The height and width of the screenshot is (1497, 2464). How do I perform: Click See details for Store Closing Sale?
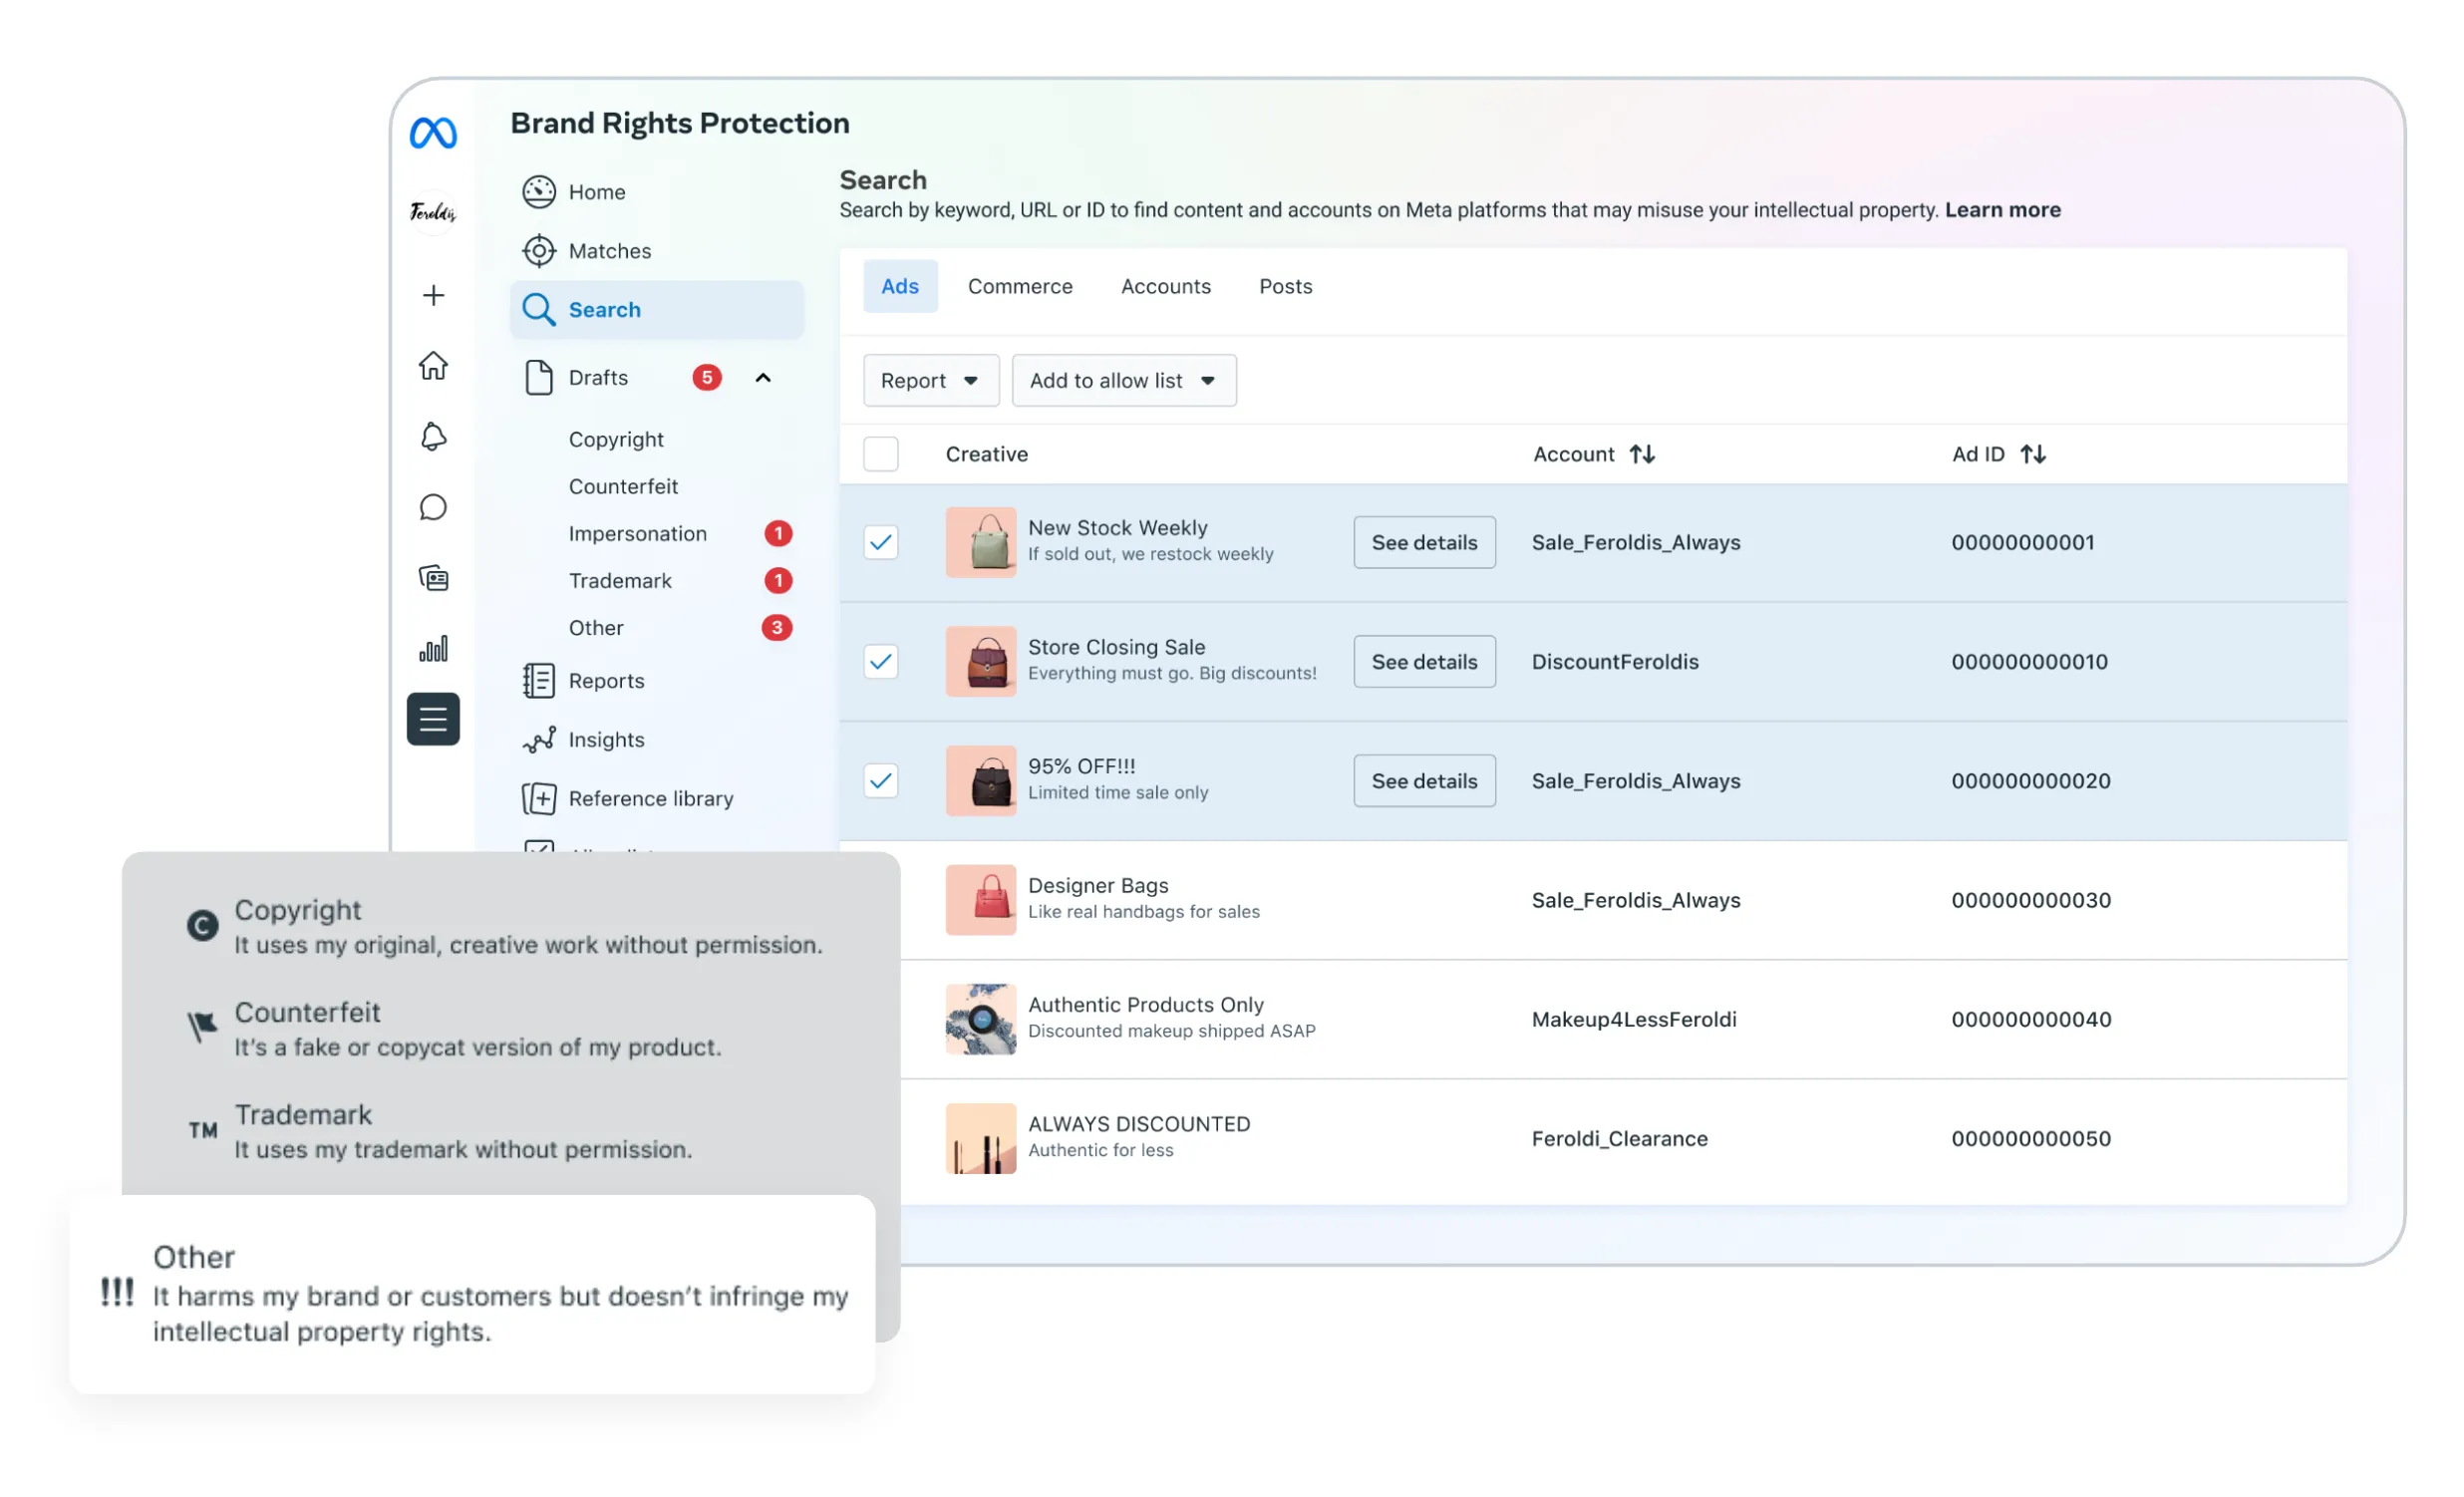pos(1423,661)
